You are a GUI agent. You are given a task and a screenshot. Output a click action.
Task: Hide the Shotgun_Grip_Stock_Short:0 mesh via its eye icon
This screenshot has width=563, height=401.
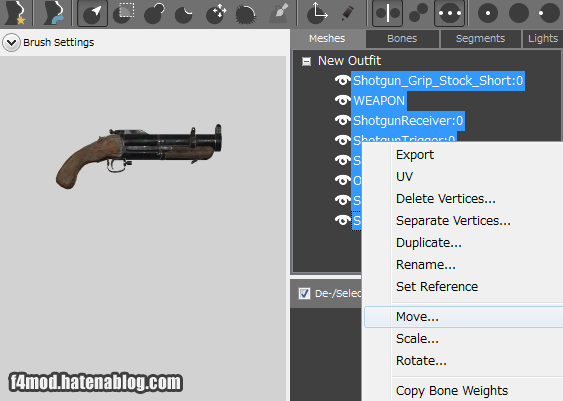click(x=343, y=80)
